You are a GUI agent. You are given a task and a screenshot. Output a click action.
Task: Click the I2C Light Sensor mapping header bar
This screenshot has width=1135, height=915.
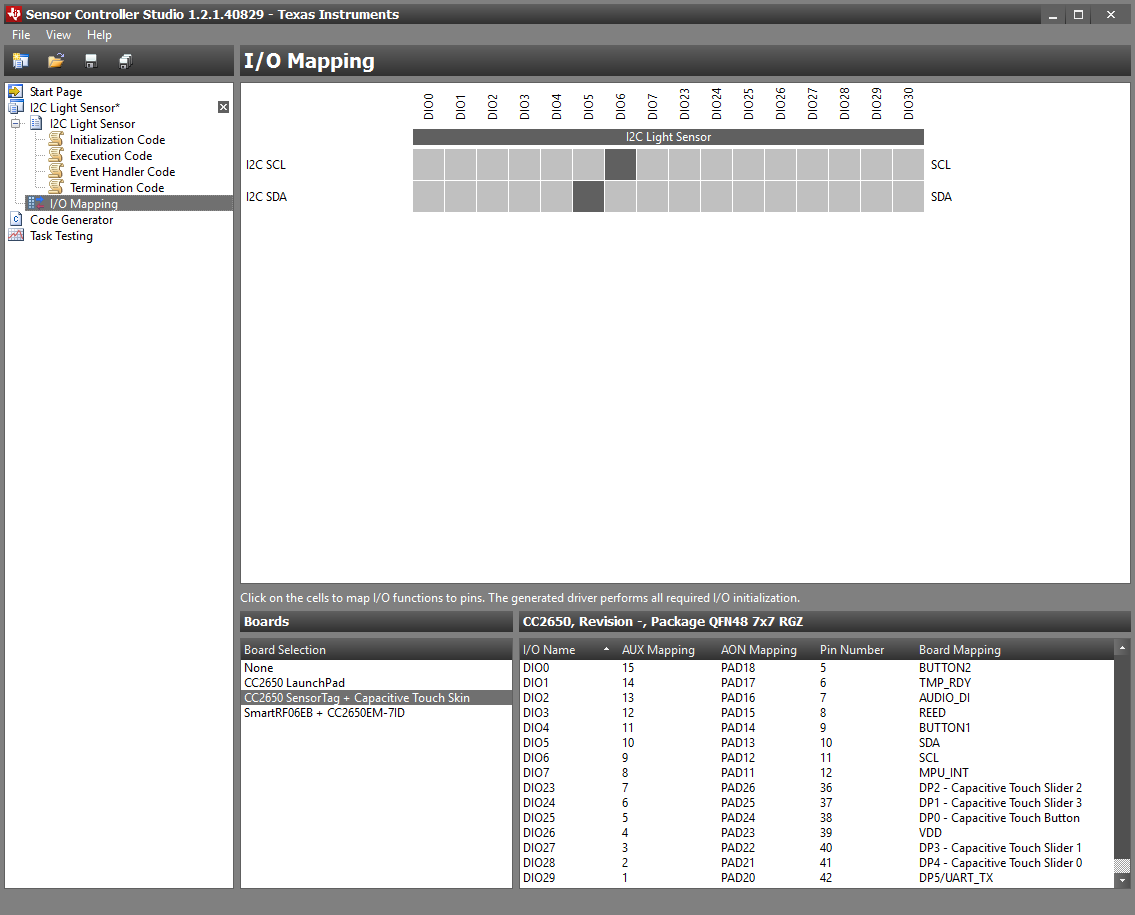(x=668, y=137)
